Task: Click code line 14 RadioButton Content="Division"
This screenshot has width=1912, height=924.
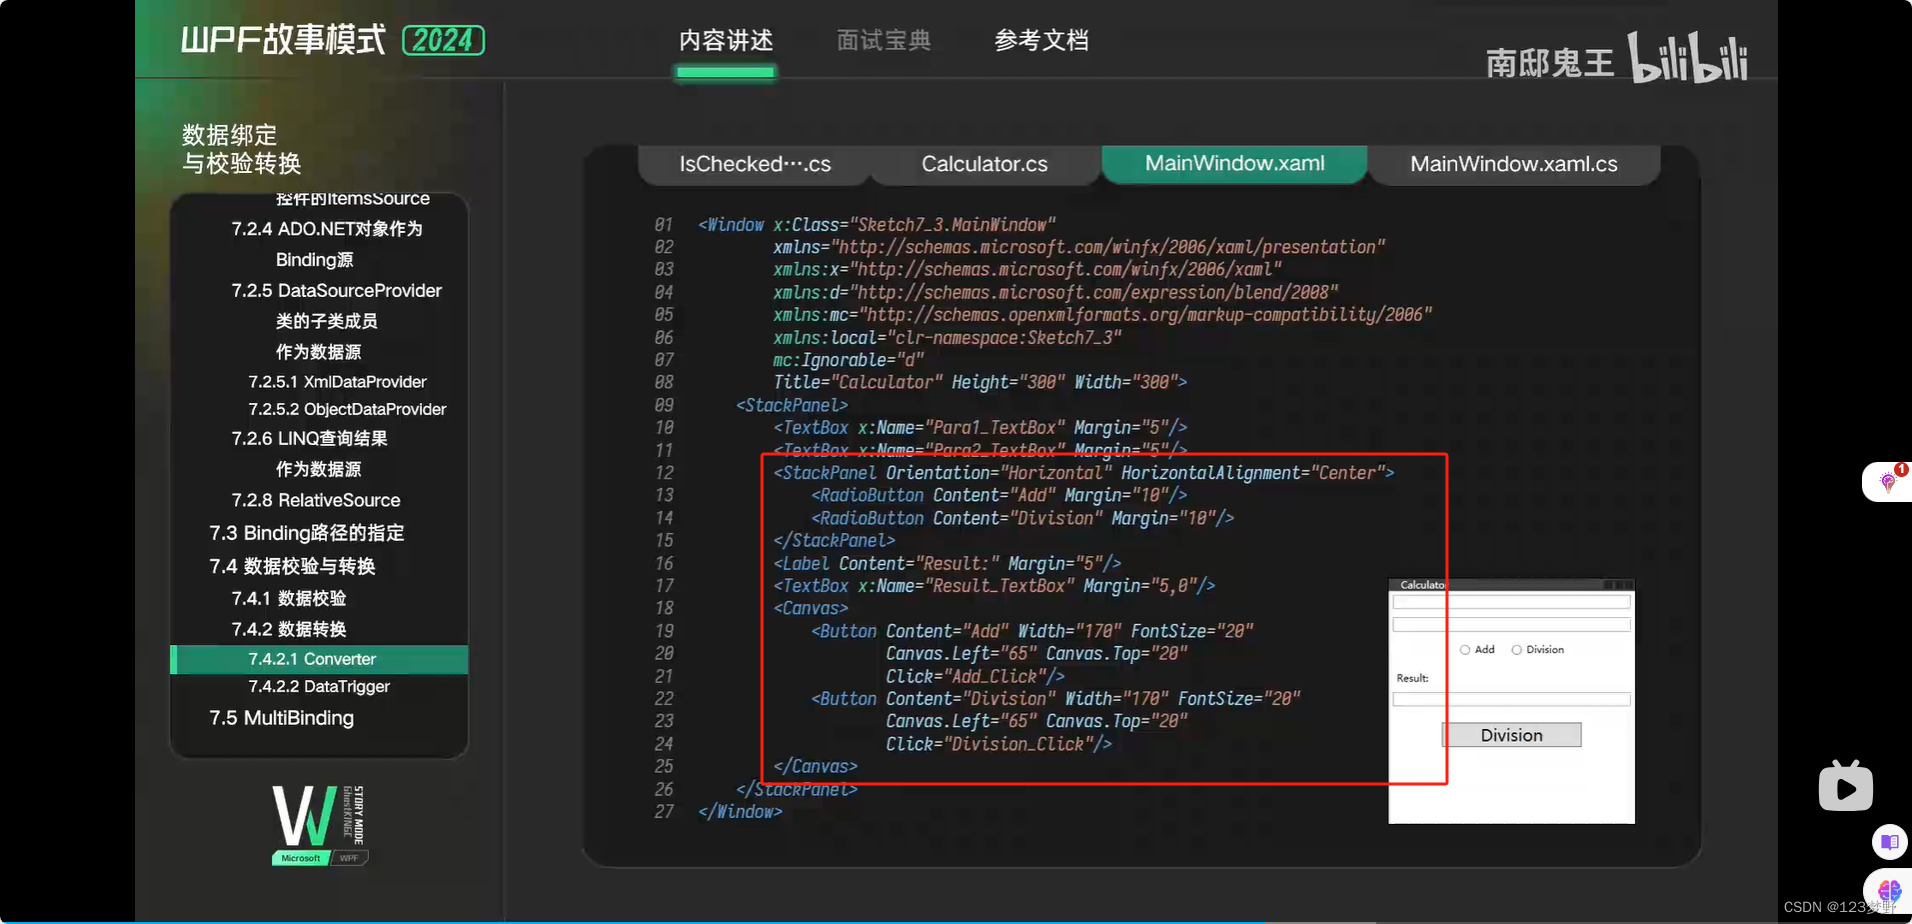Action: point(1022,518)
